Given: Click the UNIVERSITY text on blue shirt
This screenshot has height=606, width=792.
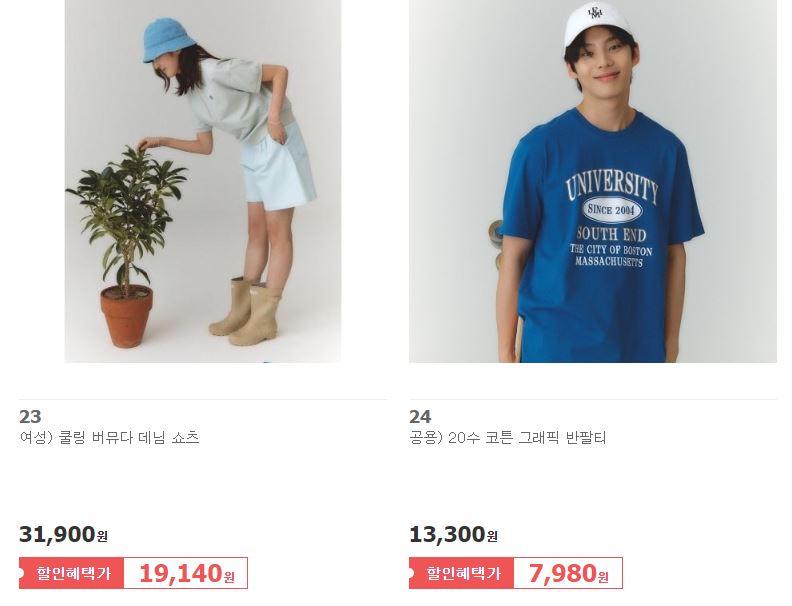Looking at the screenshot, I should pyautogui.click(x=611, y=185).
